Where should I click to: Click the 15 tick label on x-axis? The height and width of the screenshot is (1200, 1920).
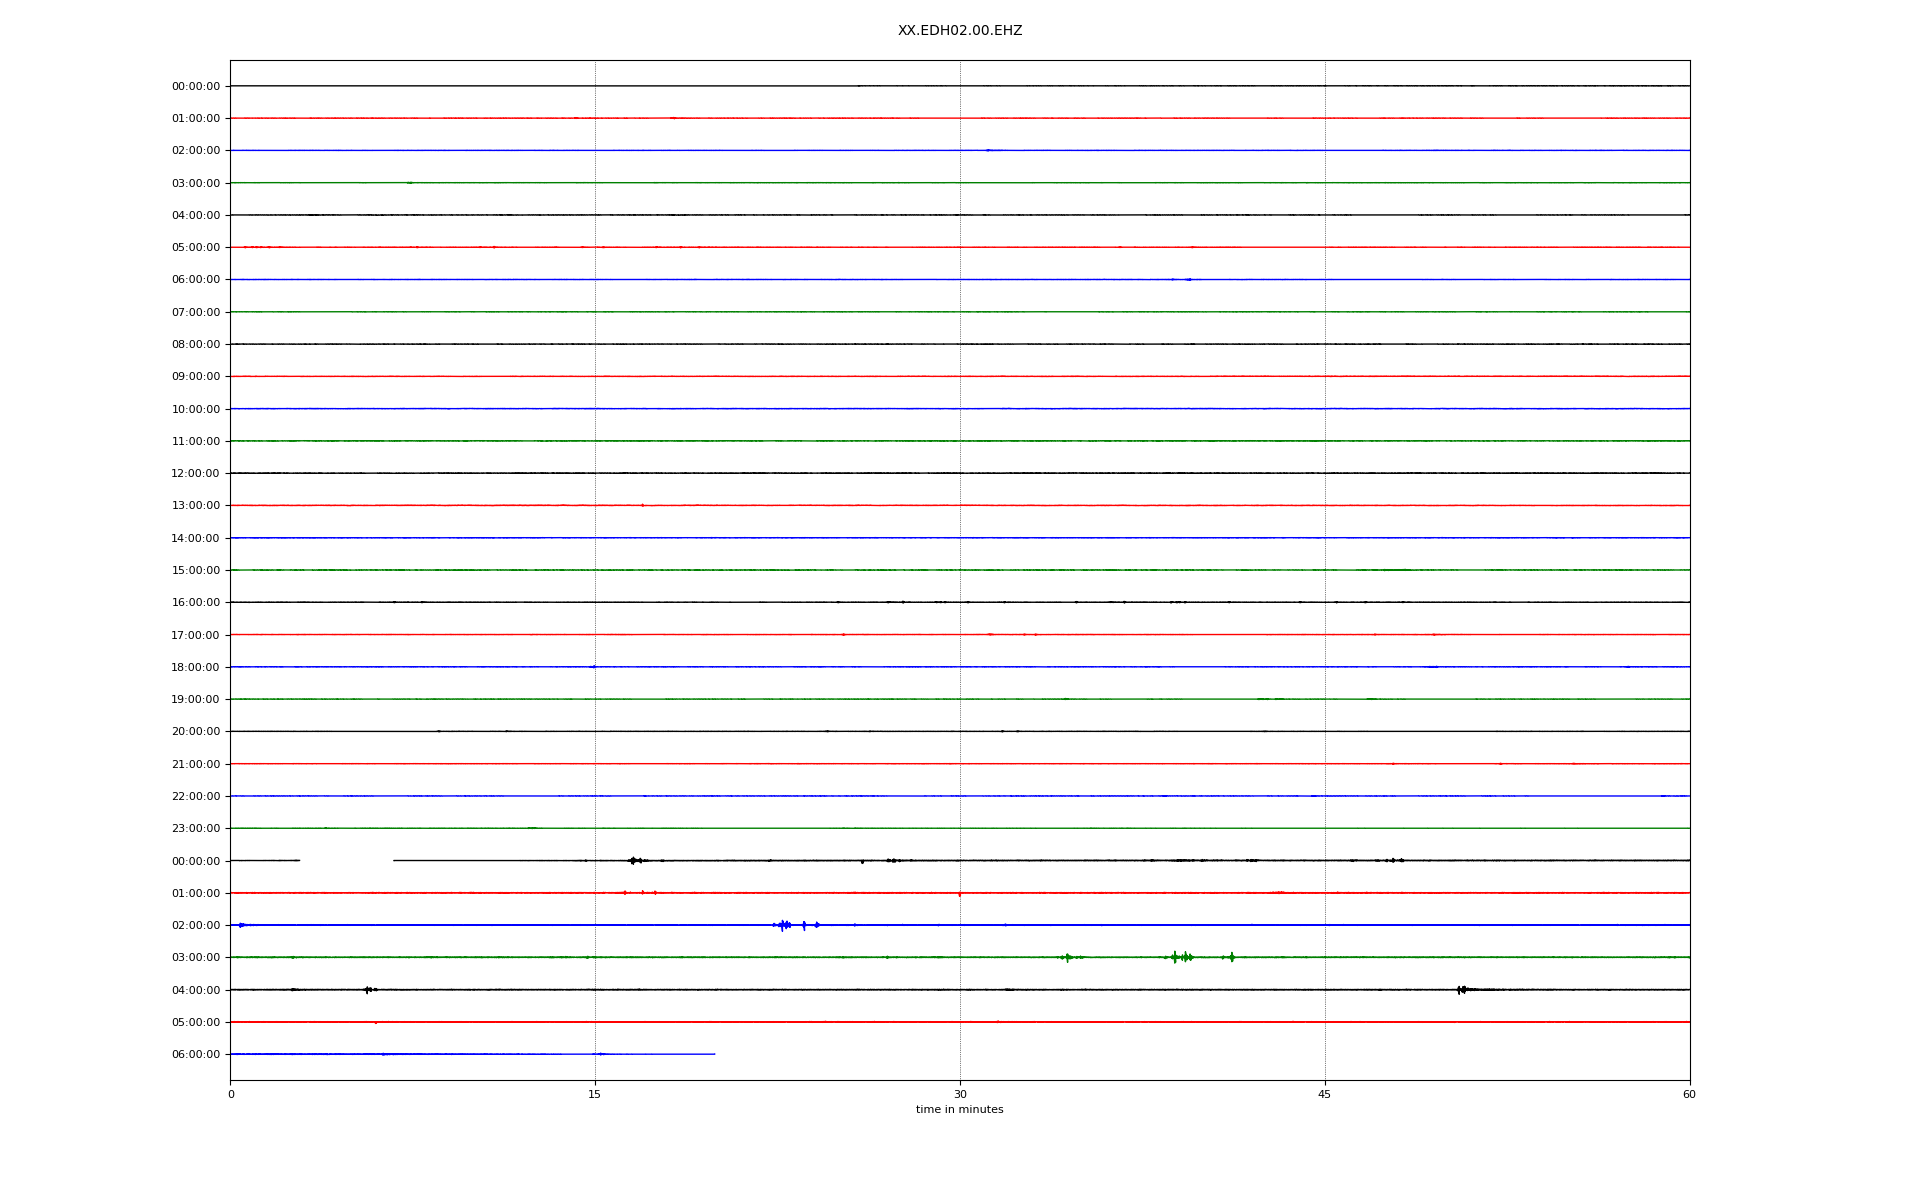click(x=595, y=1094)
